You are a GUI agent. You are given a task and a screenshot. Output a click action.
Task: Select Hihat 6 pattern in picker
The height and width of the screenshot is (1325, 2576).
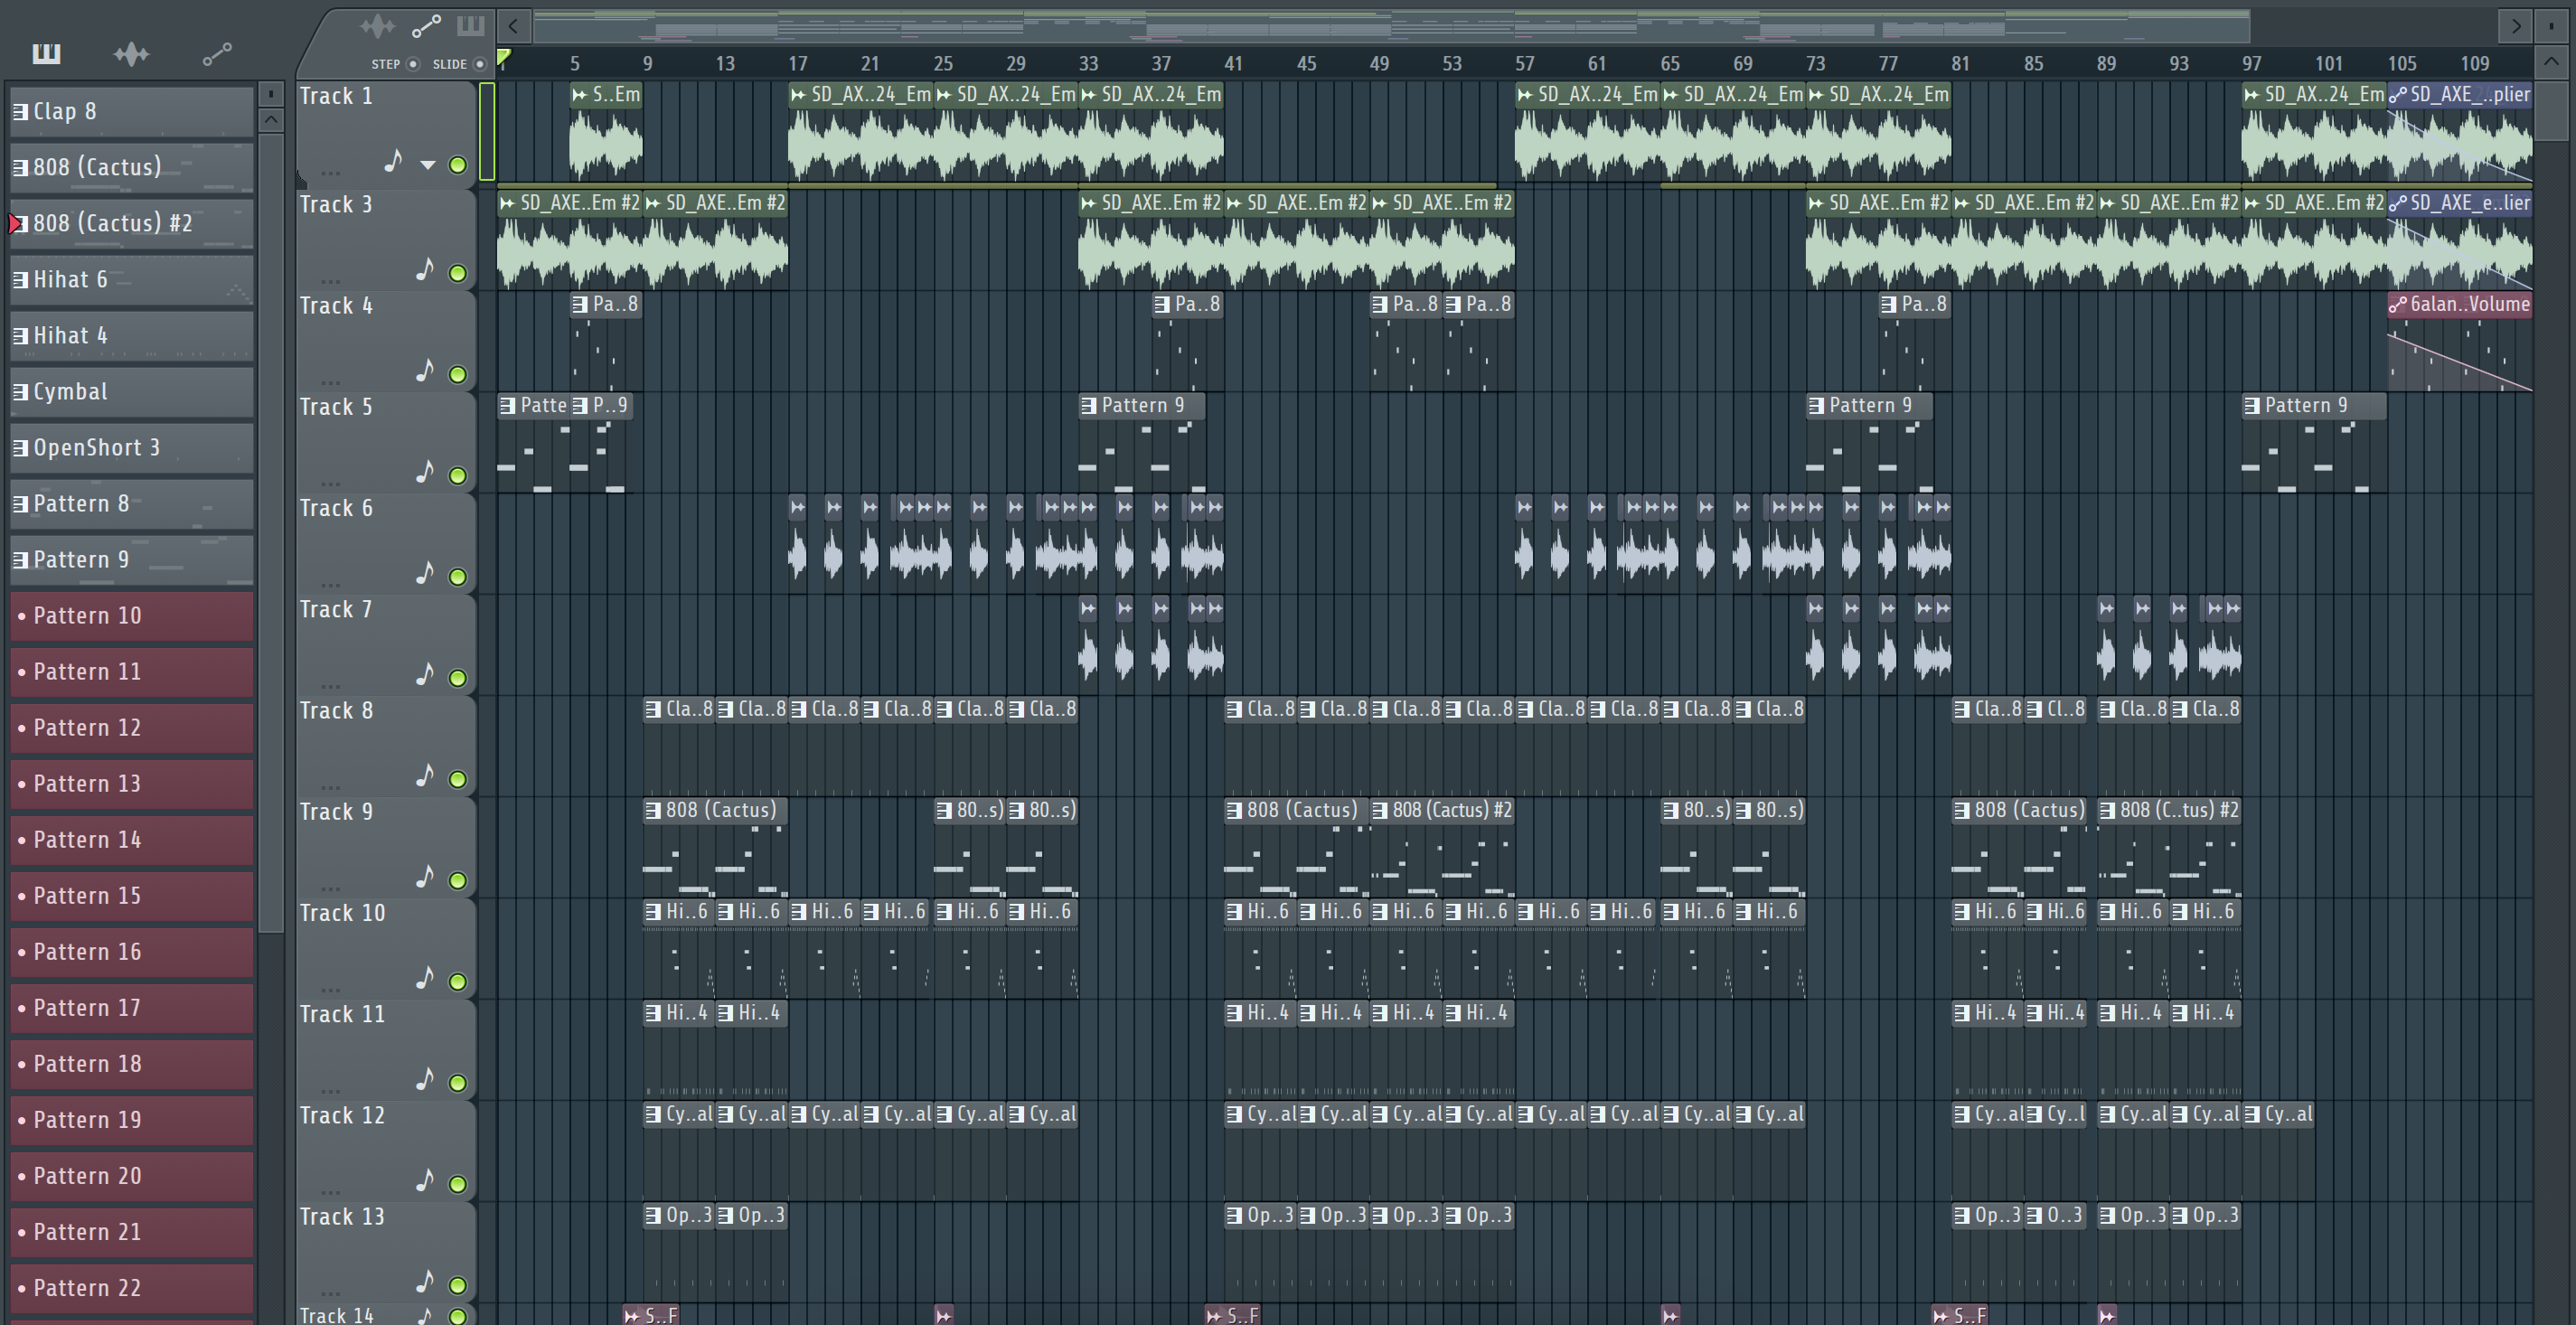tap(132, 279)
